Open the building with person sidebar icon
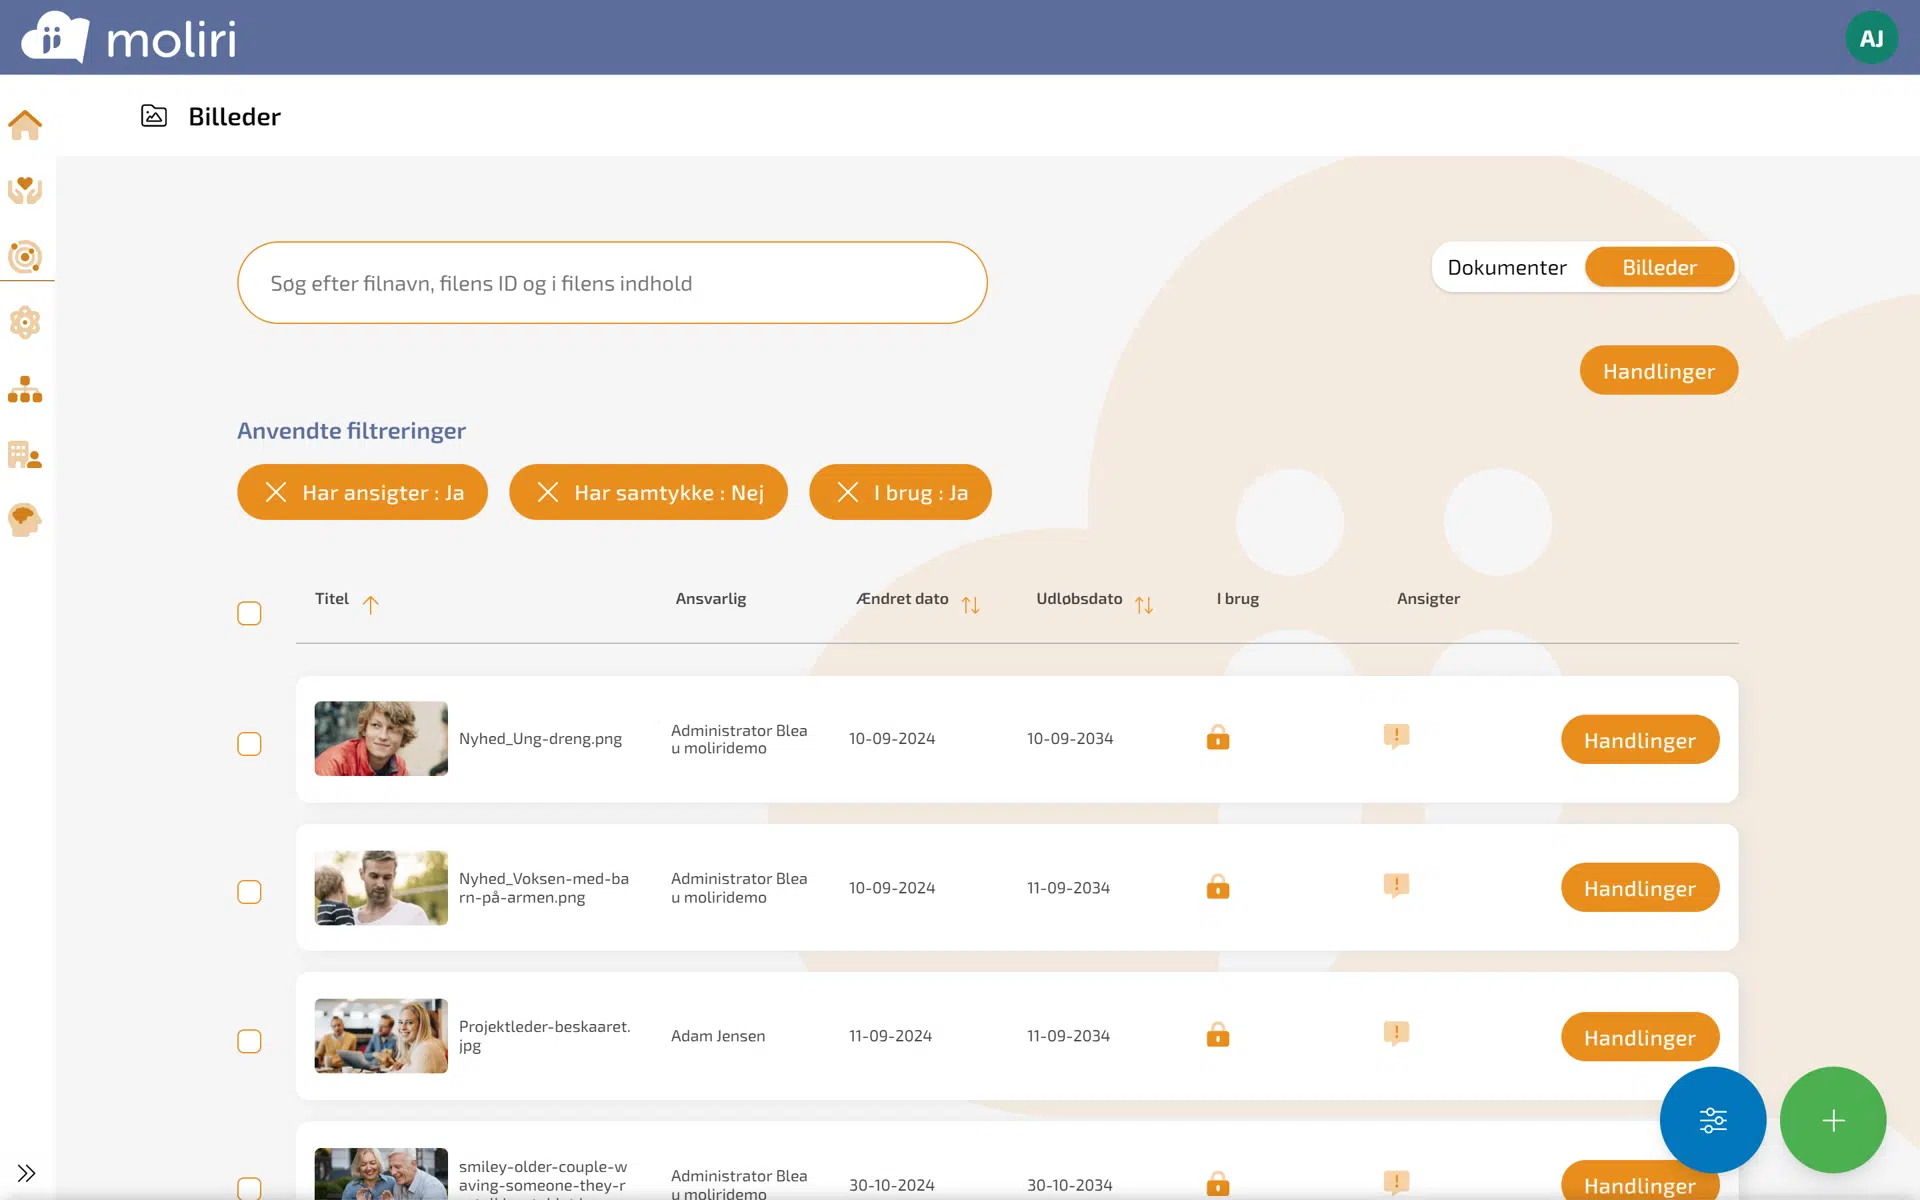Image resolution: width=1920 pixels, height=1200 pixels. (x=25, y=455)
